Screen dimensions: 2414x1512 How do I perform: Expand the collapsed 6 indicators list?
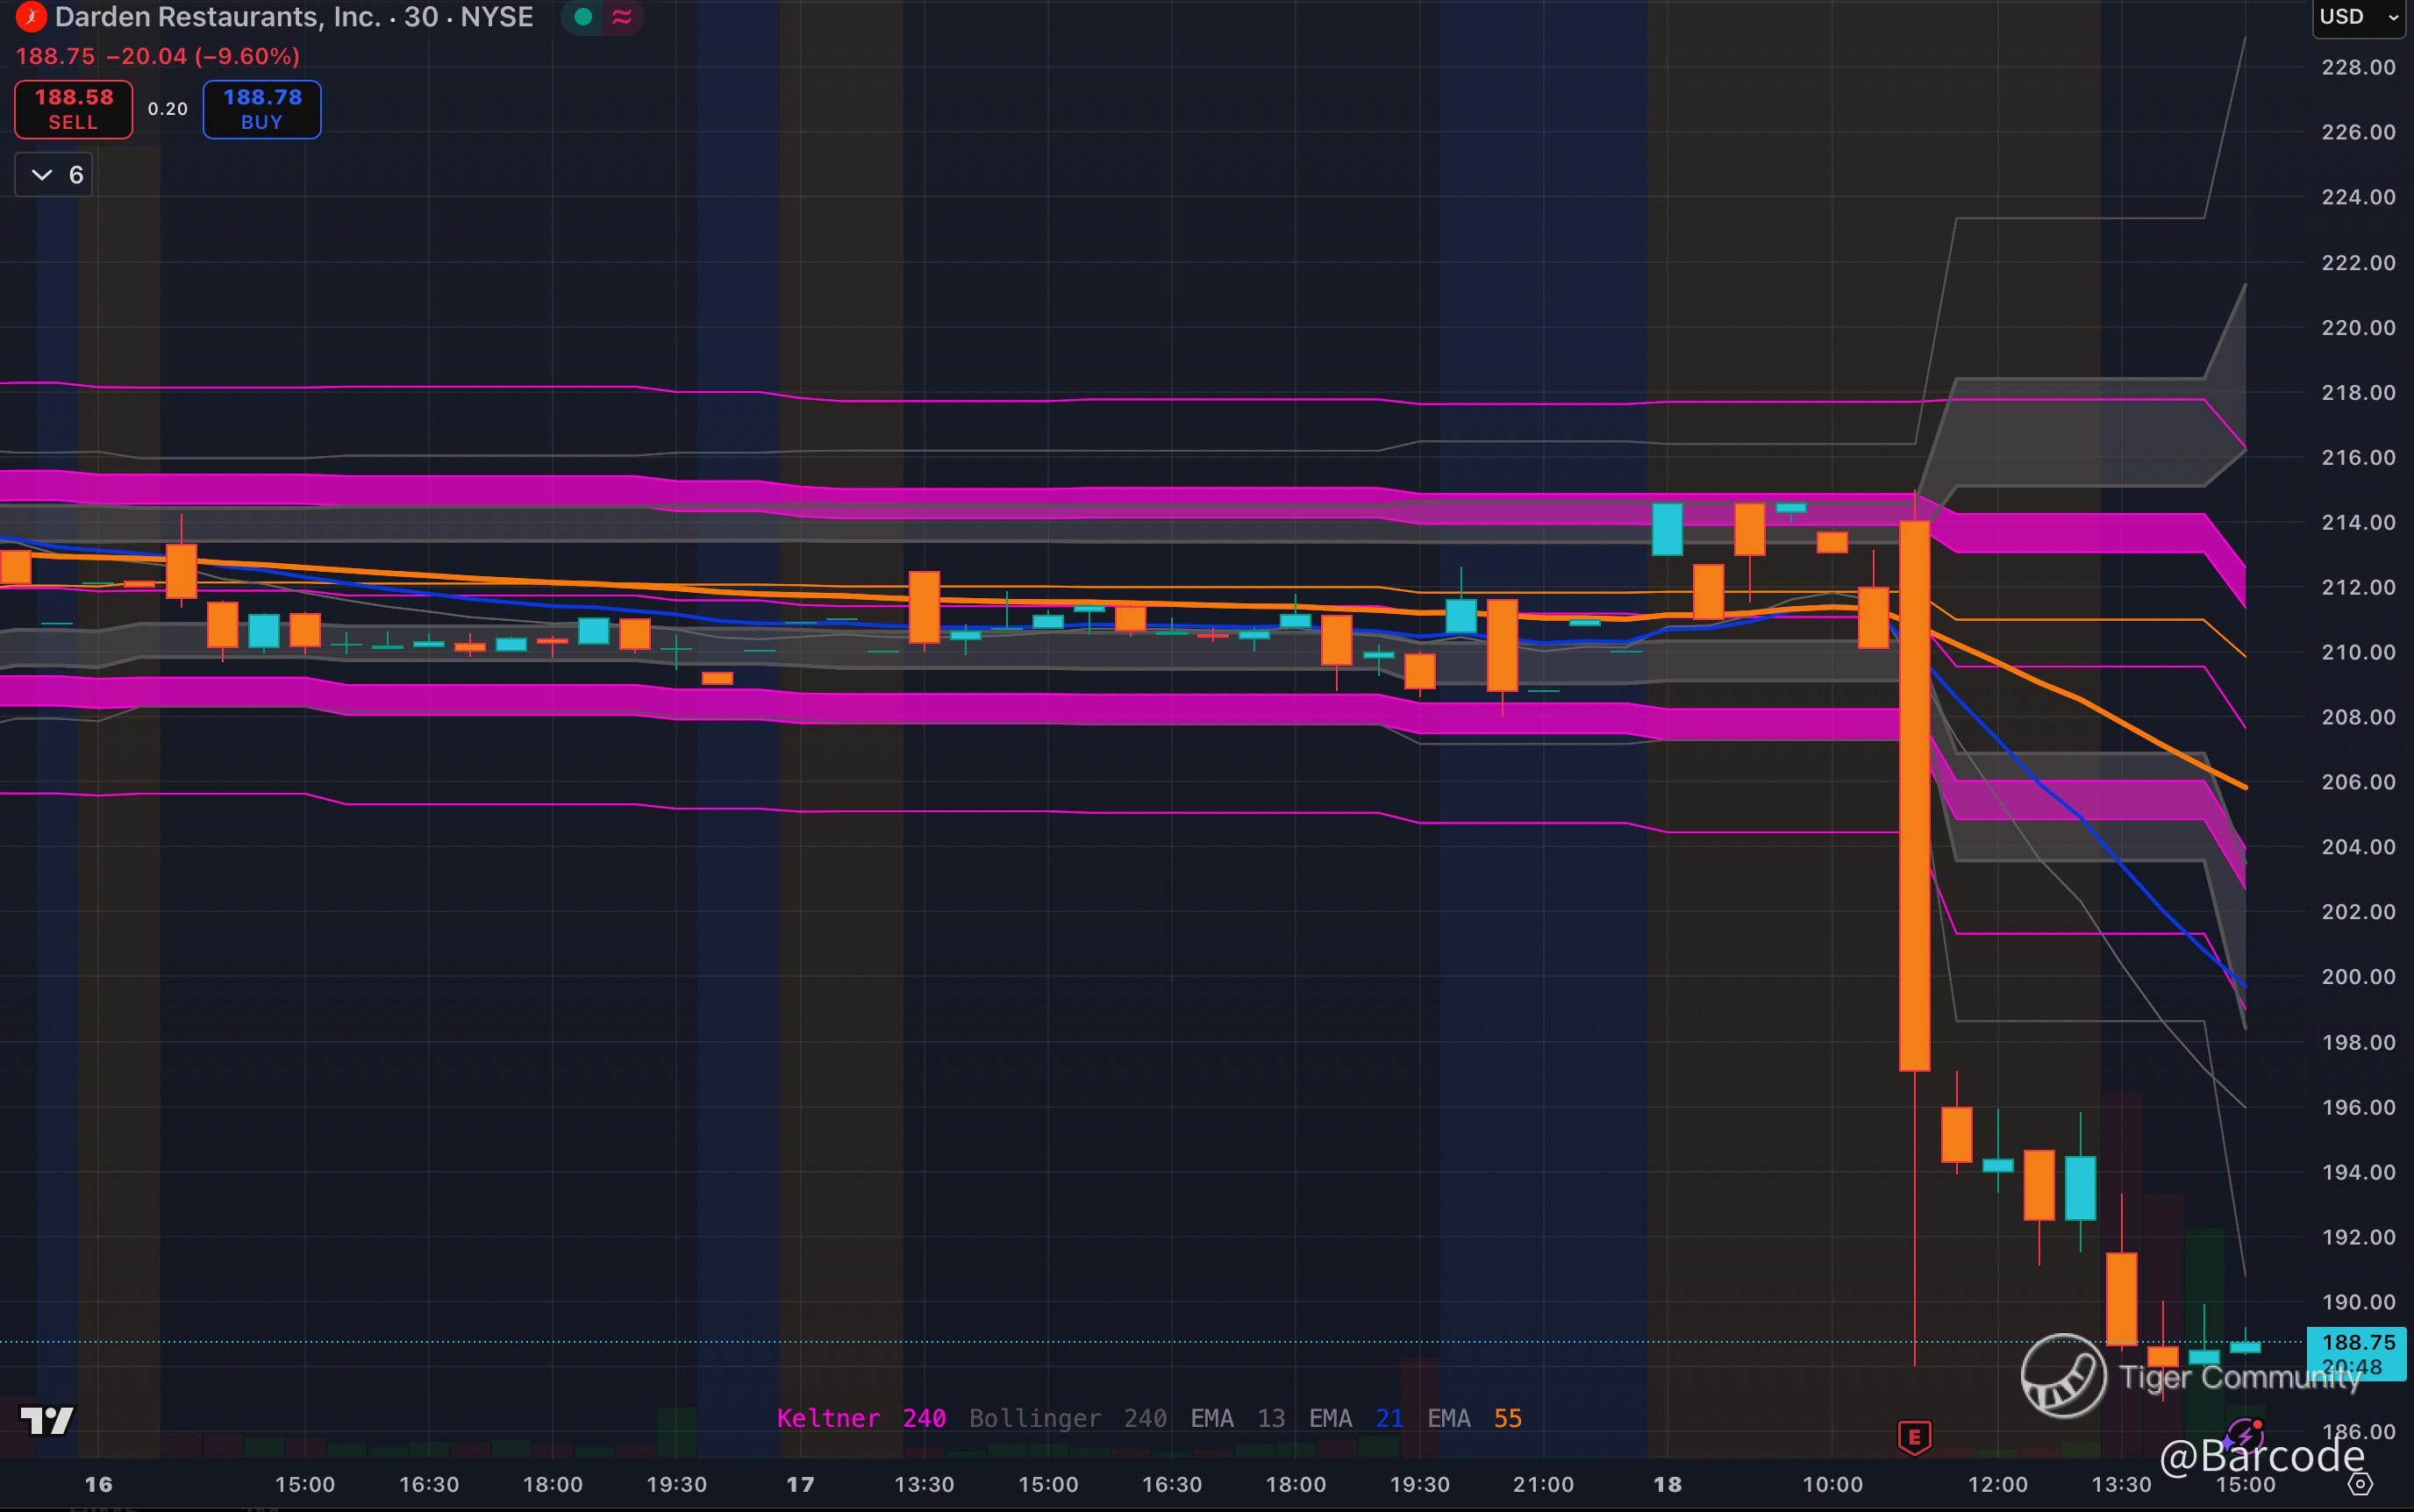point(54,175)
